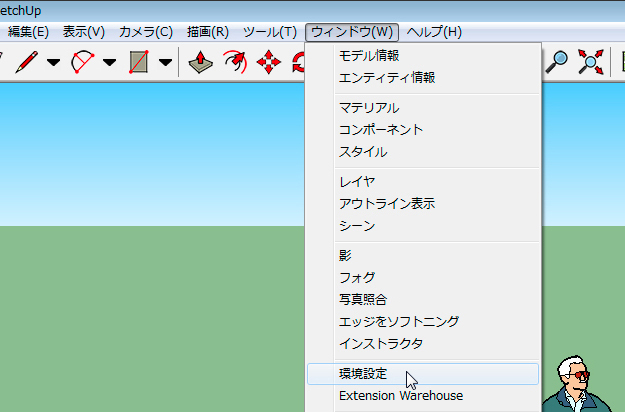Open 環境設定 preferences
Screen dimensions: 625x412
[423, 374]
